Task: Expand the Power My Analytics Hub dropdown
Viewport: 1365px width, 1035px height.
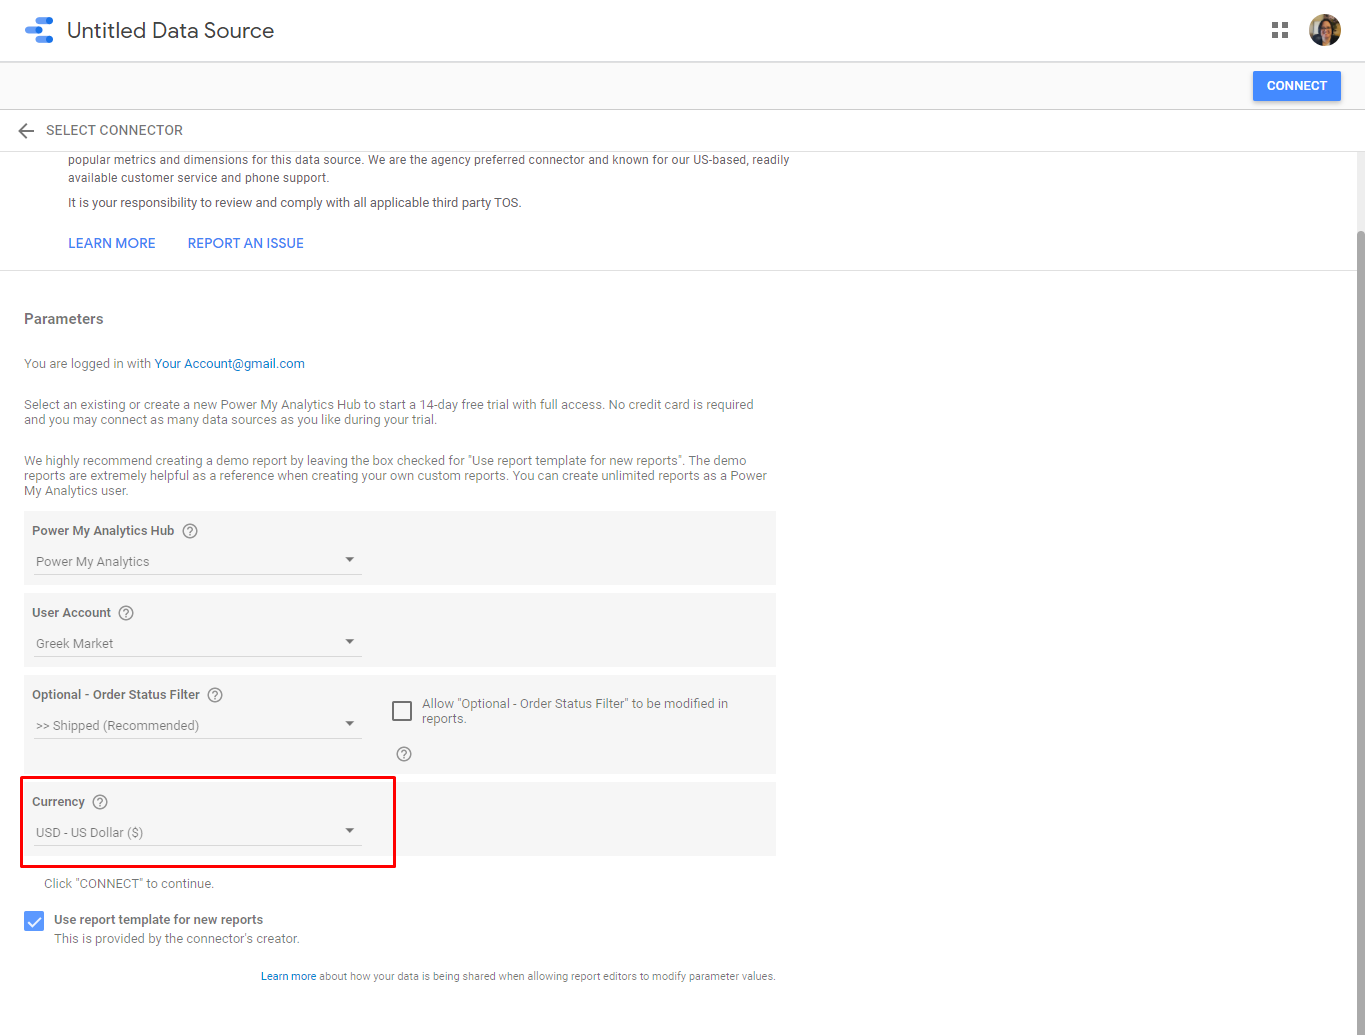Action: tap(197, 561)
